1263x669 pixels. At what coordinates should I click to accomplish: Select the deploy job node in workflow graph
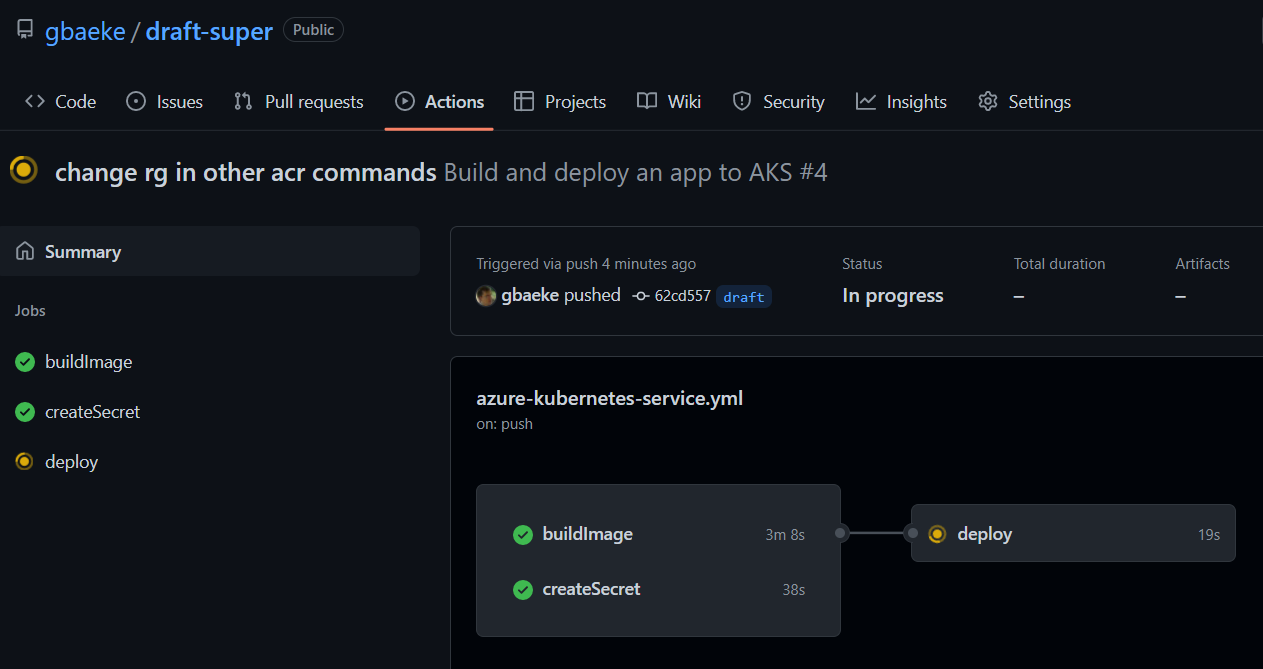[x=1072, y=534]
